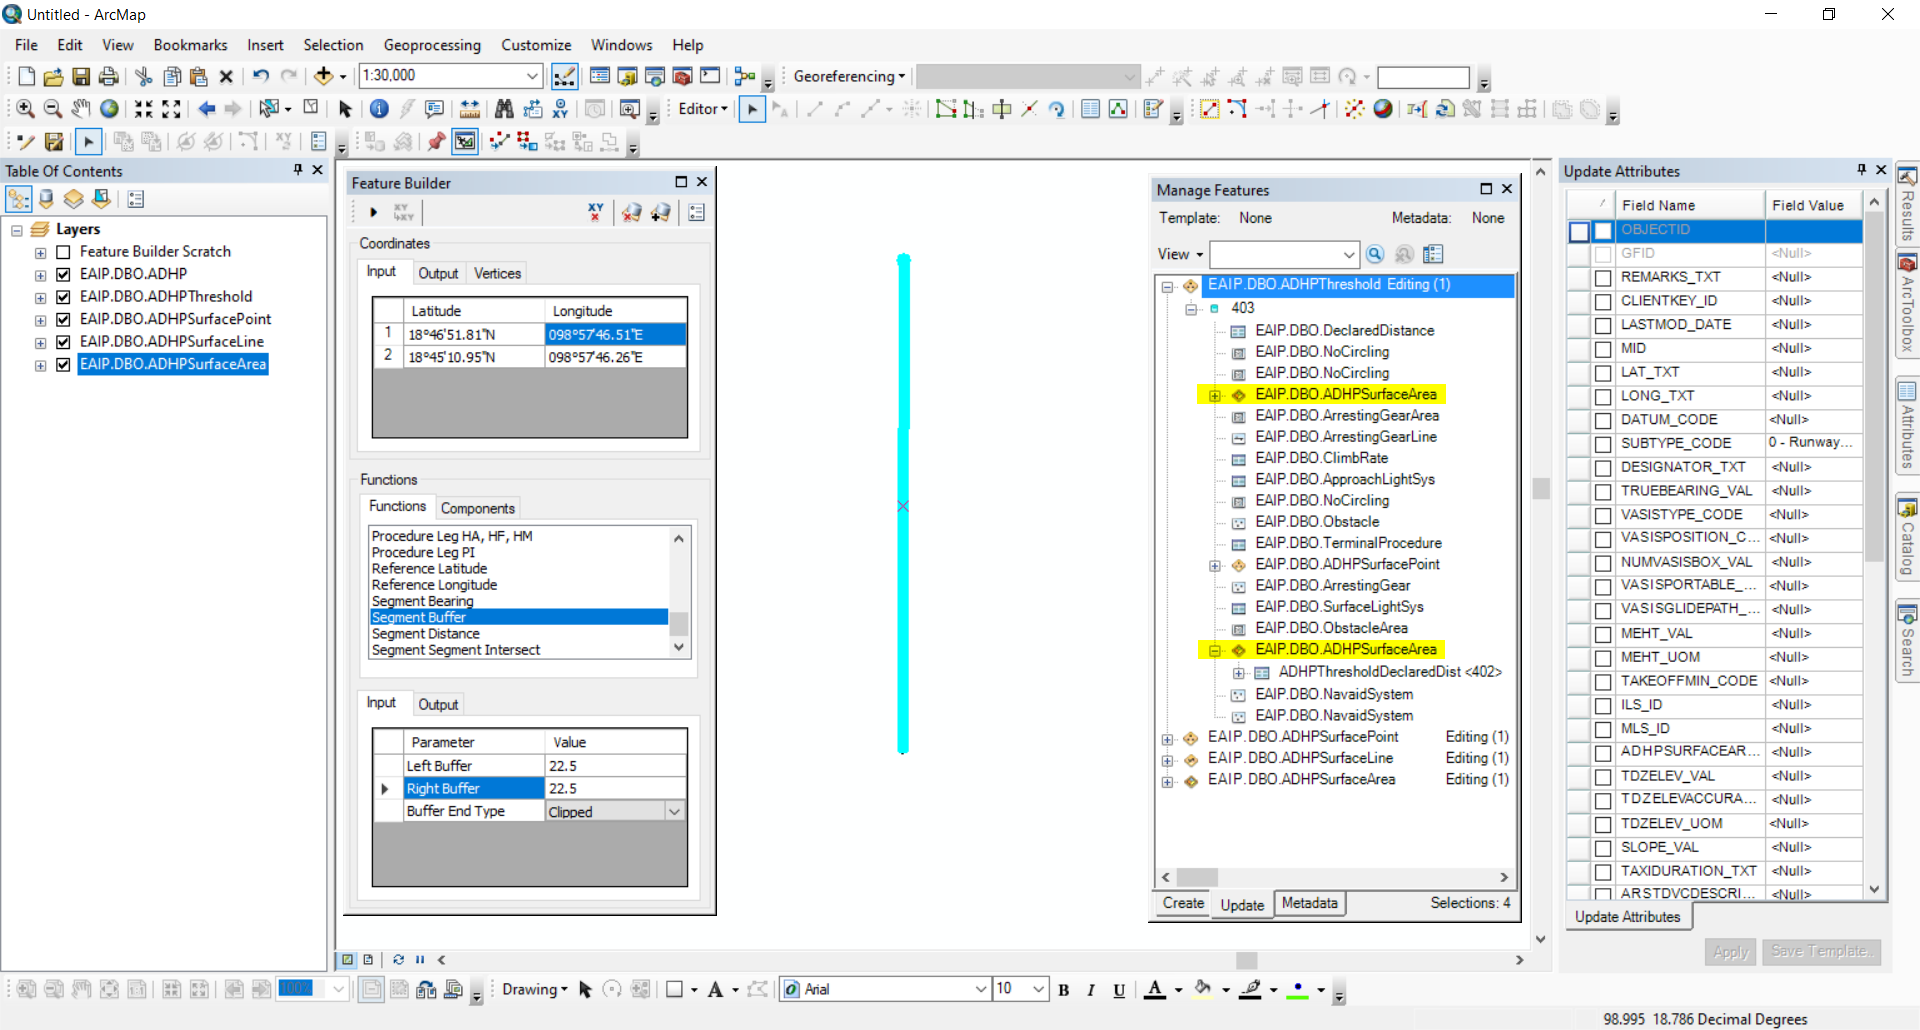Open the Editor Toolbar from the Standard toolbar

point(564,76)
